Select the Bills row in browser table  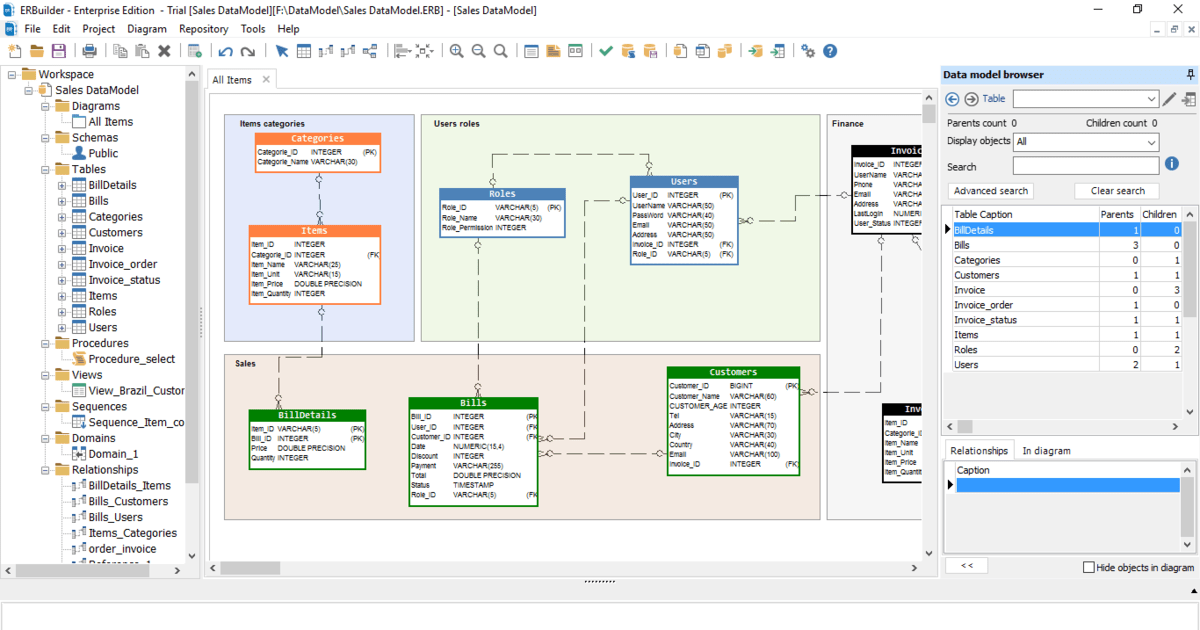click(1064, 245)
